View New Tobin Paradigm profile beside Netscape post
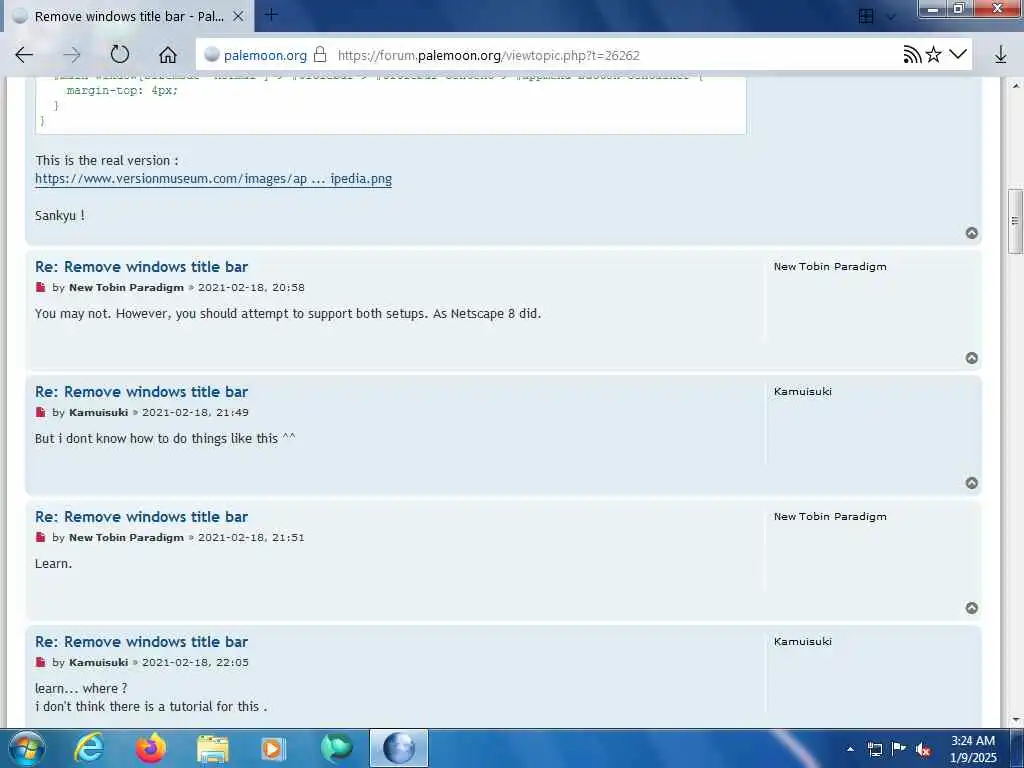The image size is (1024, 768). [830, 266]
